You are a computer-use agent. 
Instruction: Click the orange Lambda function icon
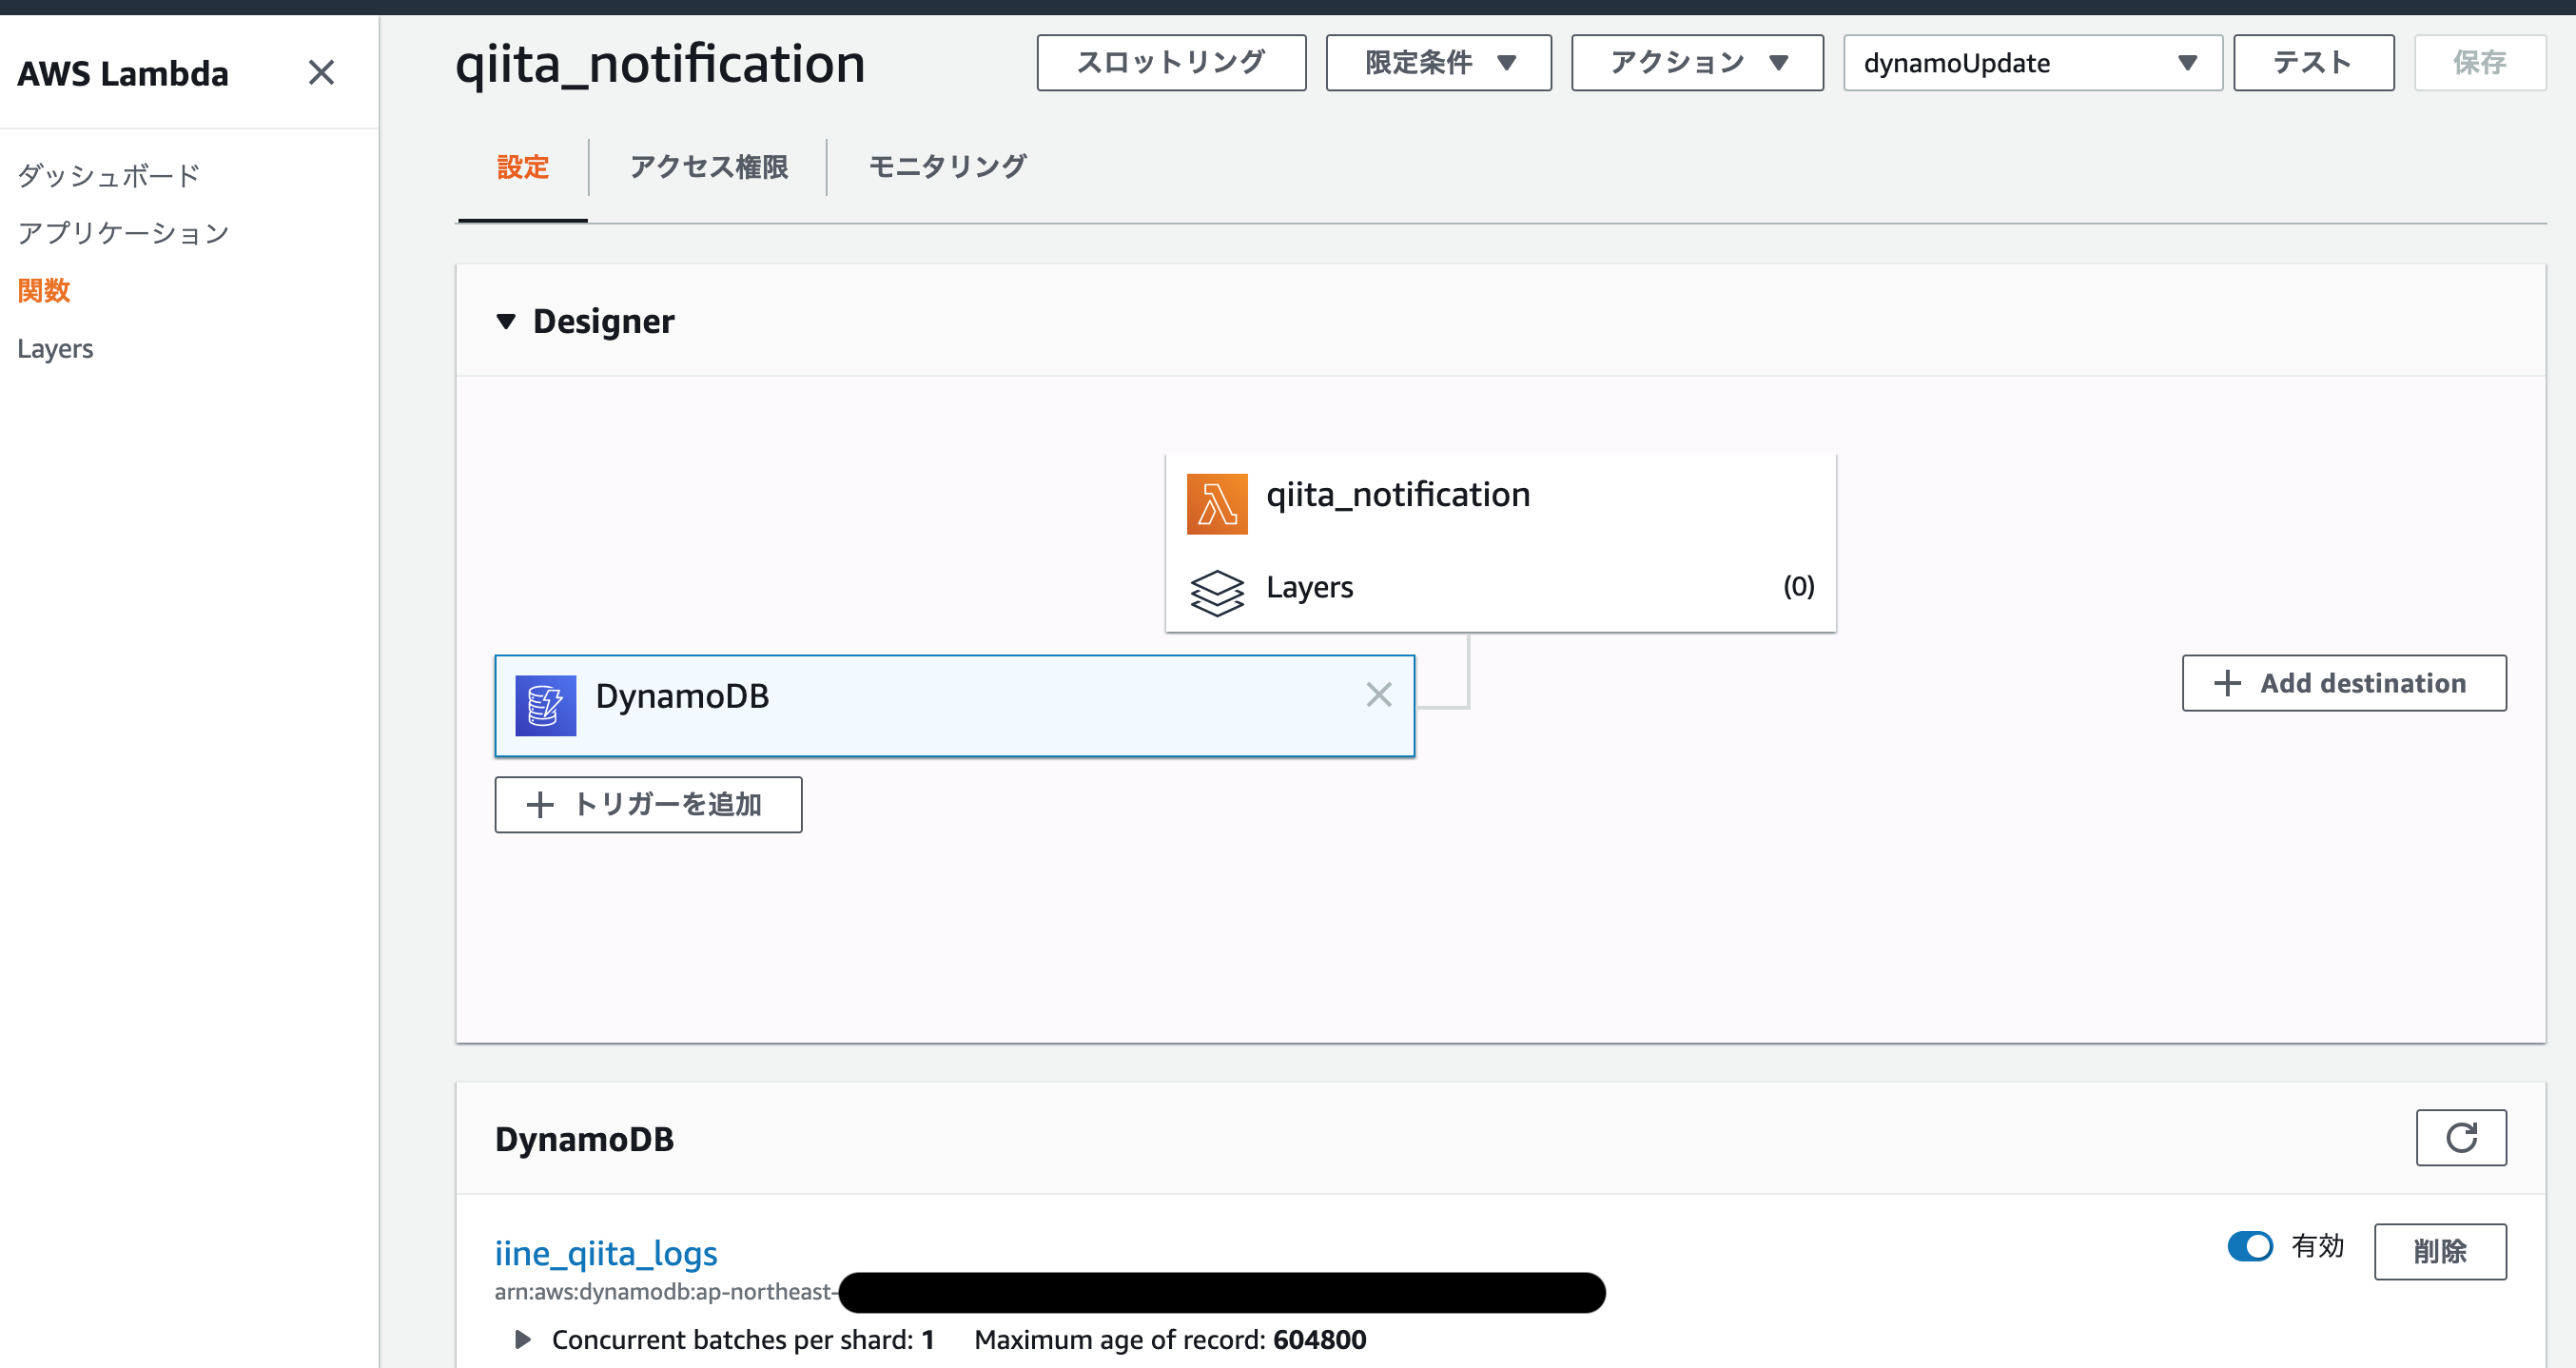tap(1216, 504)
